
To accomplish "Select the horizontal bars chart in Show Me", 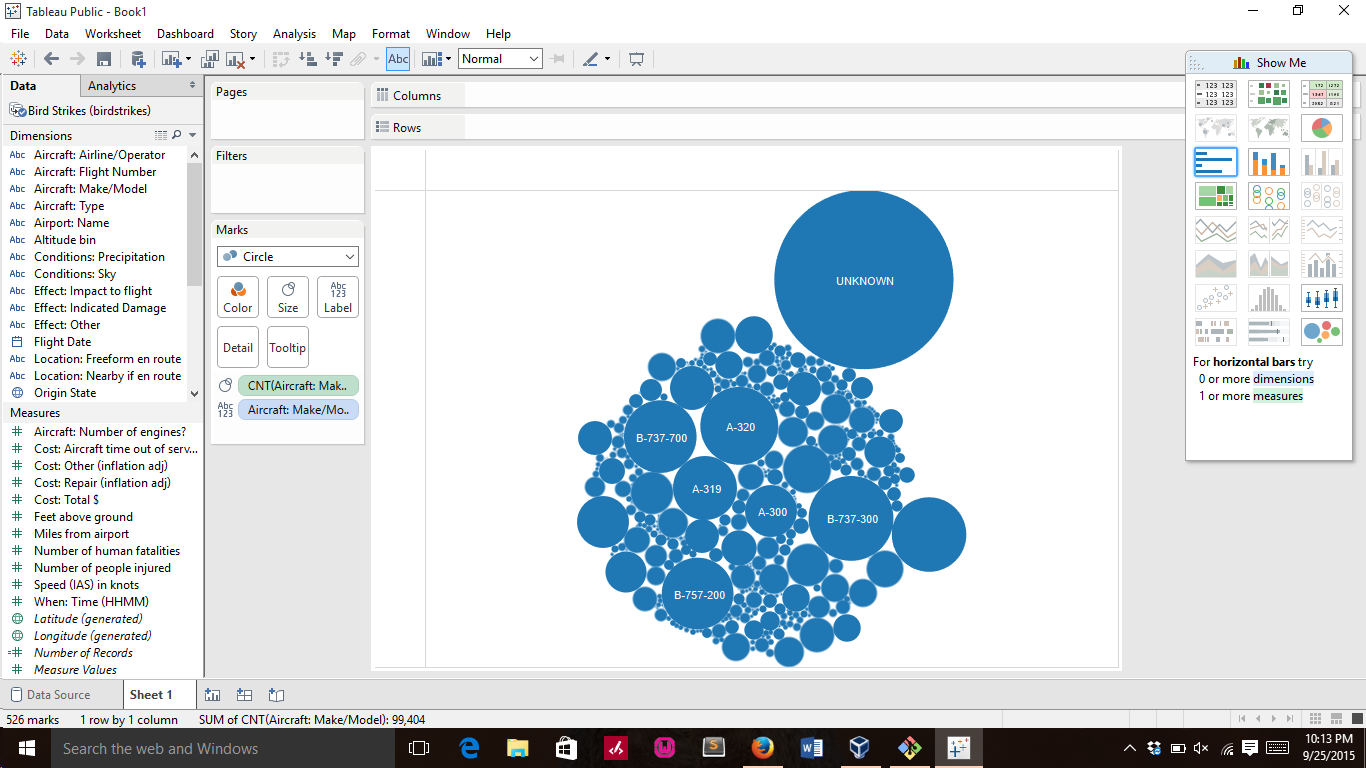I will click(x=1216, y=162).
